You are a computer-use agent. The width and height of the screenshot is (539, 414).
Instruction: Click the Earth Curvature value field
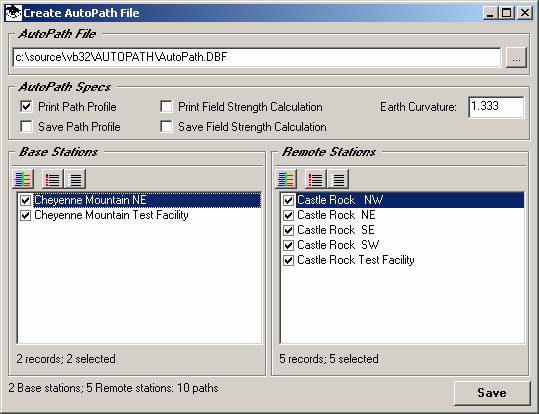point(496,107)
